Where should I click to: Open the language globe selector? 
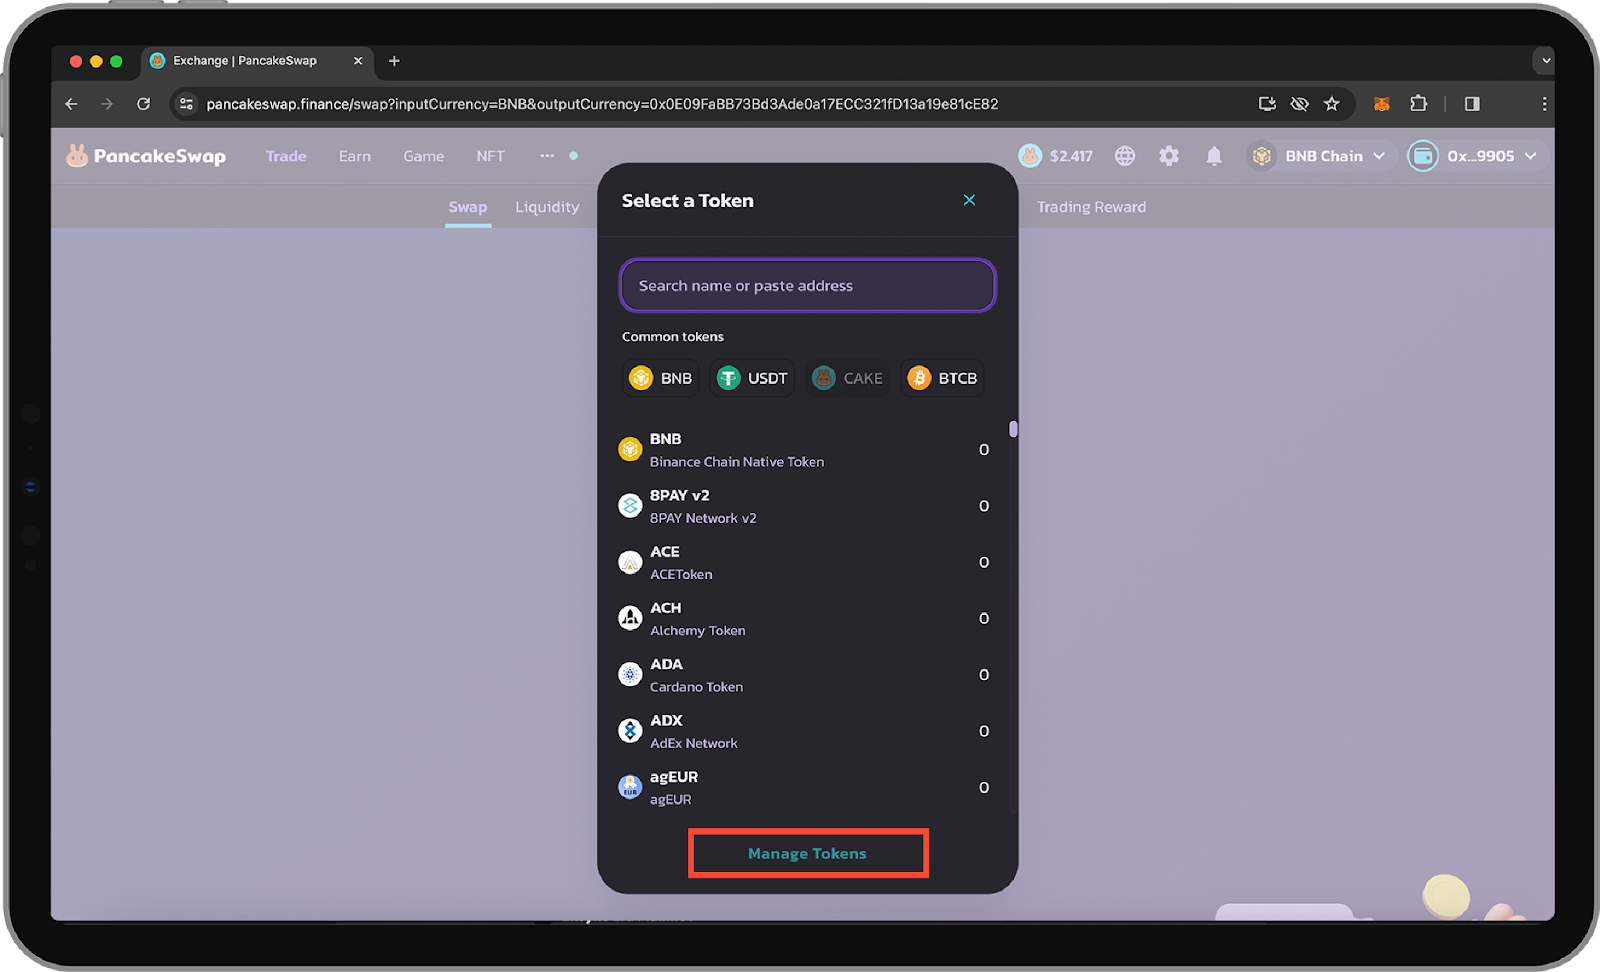1125,156
